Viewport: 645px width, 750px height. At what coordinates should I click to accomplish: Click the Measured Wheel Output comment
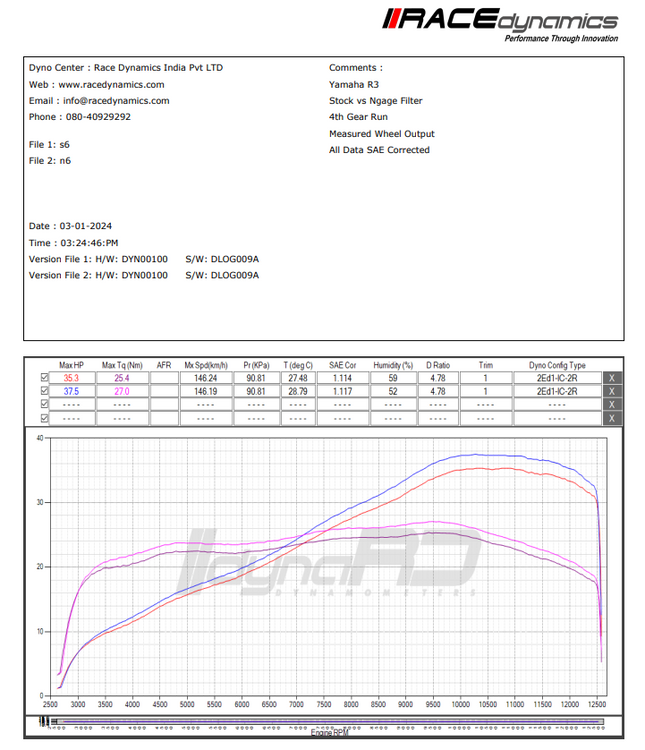coord(382,134)
